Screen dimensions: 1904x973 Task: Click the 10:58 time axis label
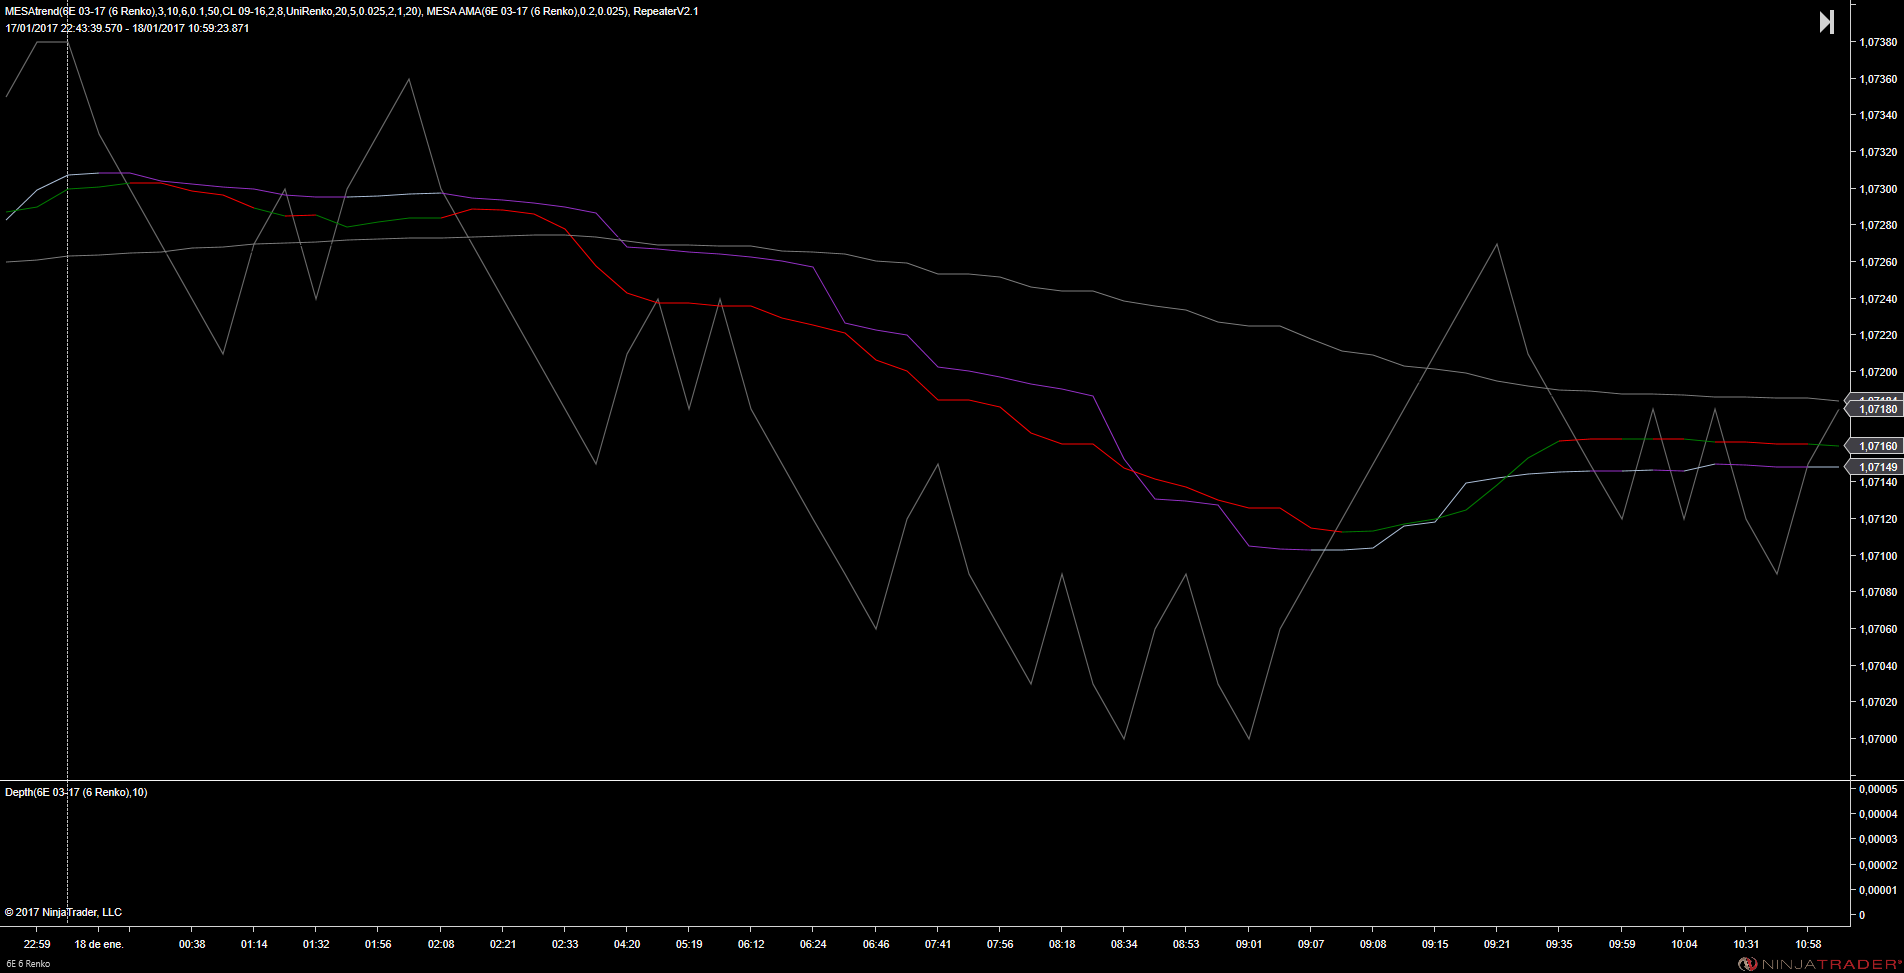point(1808,944)
